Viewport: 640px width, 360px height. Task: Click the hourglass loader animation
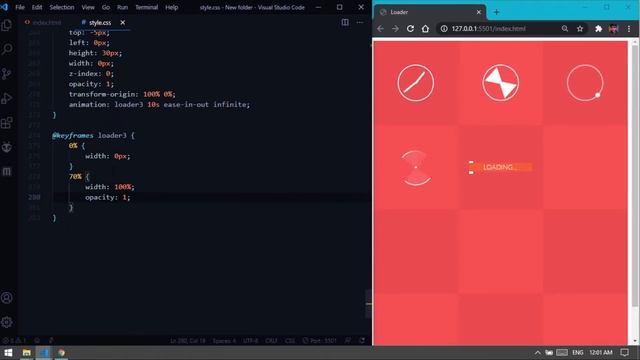pos(500,83)
